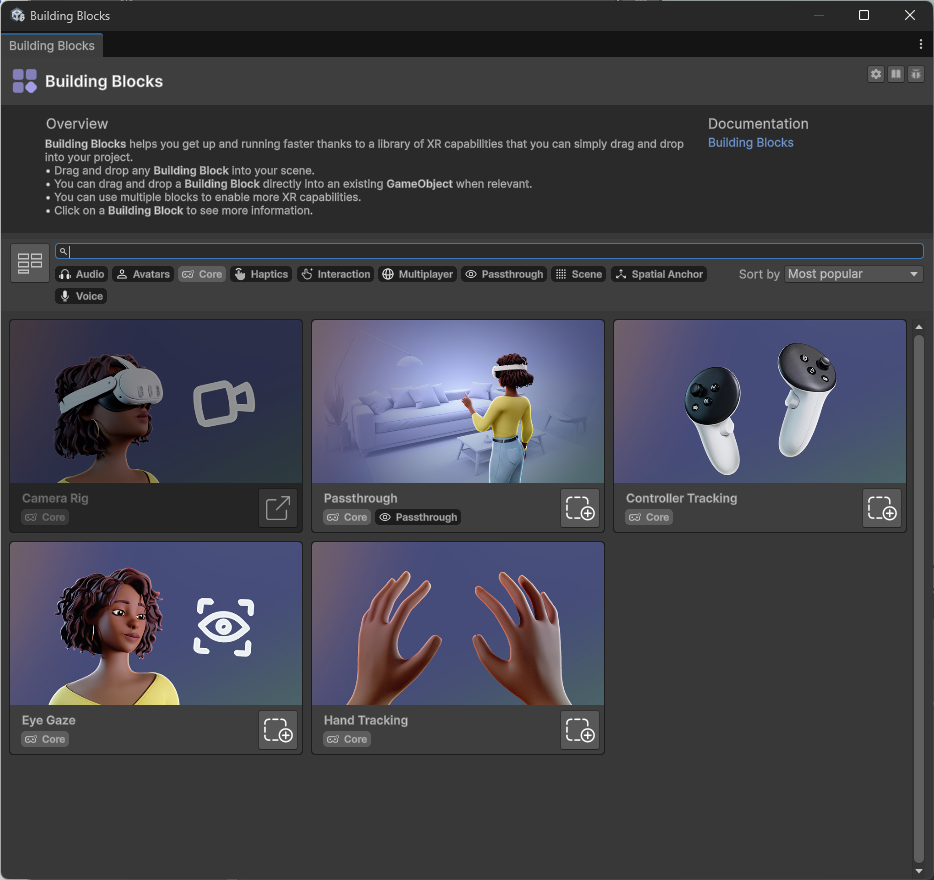Viewport: 934px width, 880px height.
Task: Select the Hand Tracking thumbnail
Action: (458, 623)
